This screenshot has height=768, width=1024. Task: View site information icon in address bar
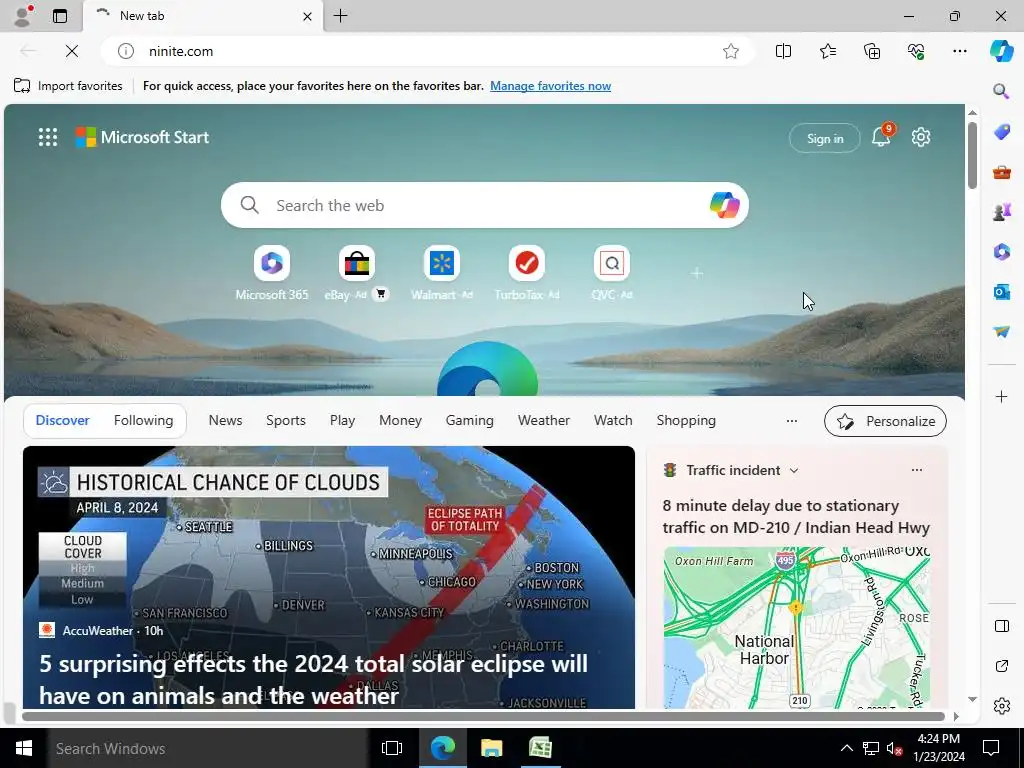[x=125, y=51]
